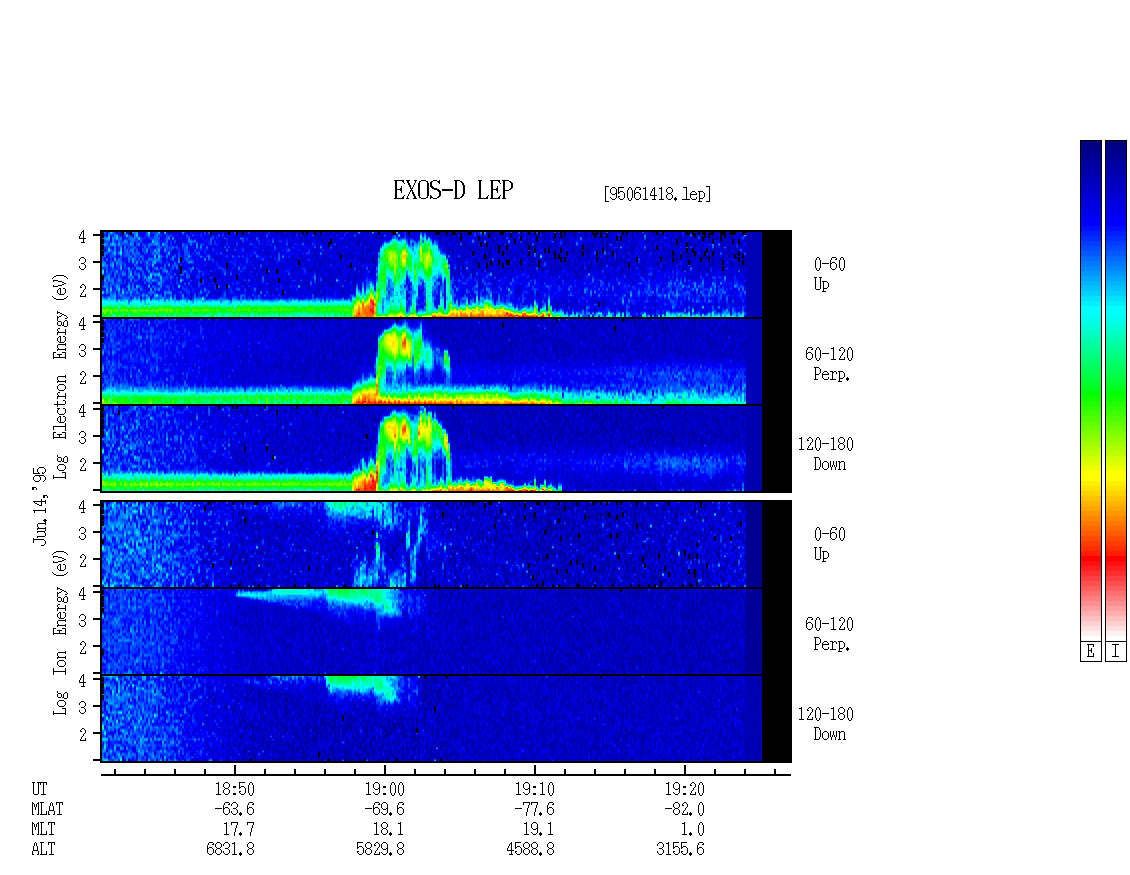The width and height of the screenshot is (1130, 875).
Task: Click the boxed E label under the color bar
Action: pyautogui.click(x=1090, y=652)
